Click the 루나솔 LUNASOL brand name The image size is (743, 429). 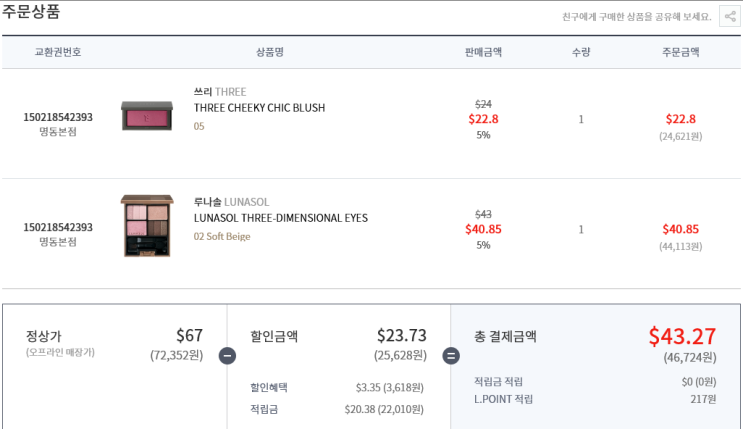[x=231, y=202]
